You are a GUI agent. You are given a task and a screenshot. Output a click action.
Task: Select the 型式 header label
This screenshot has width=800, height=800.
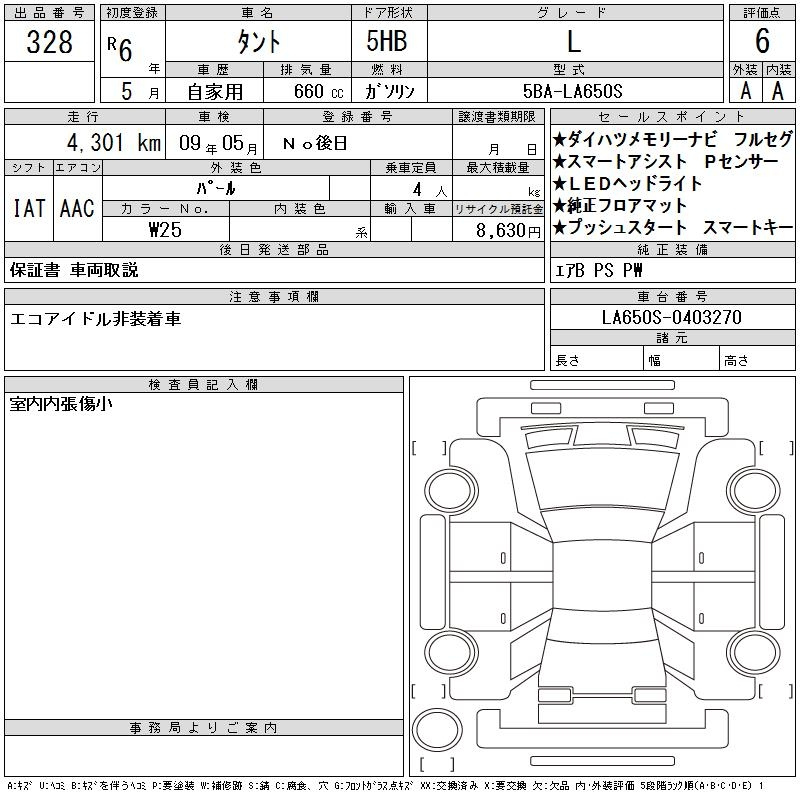pos(569,69)
